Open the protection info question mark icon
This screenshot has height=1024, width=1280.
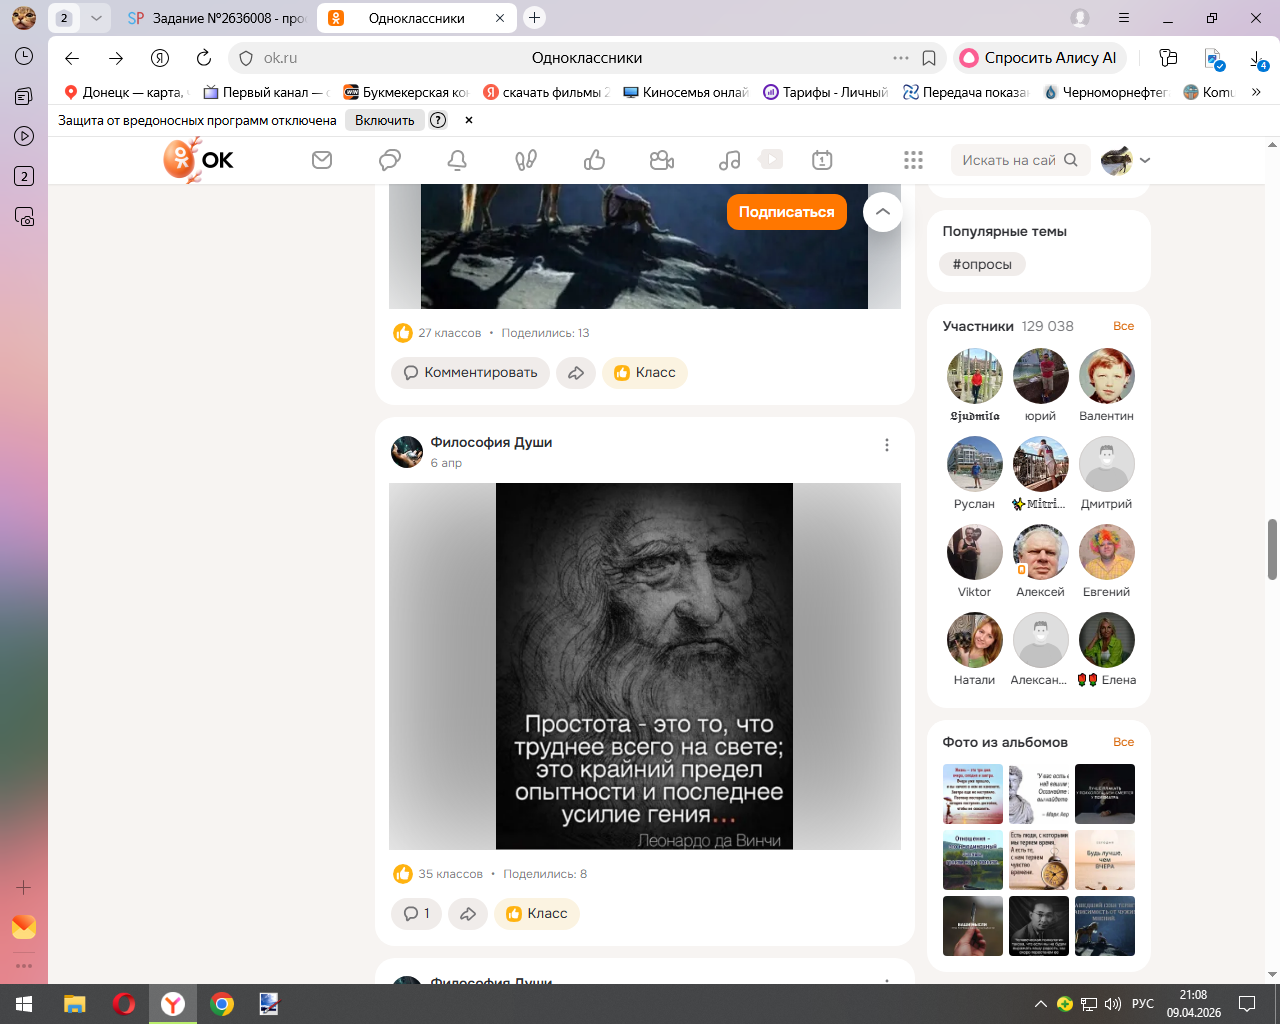438,120
